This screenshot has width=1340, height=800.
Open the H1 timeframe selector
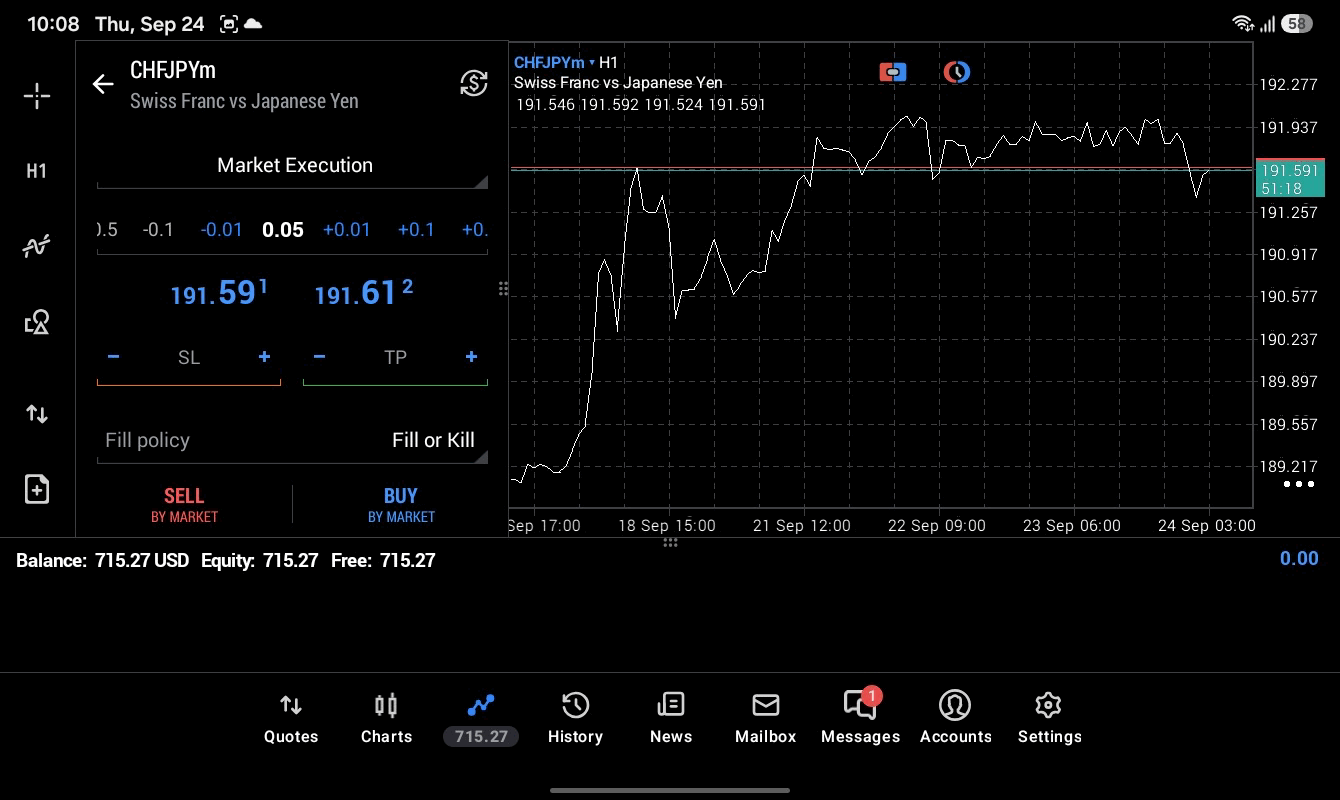coord(37,171)
